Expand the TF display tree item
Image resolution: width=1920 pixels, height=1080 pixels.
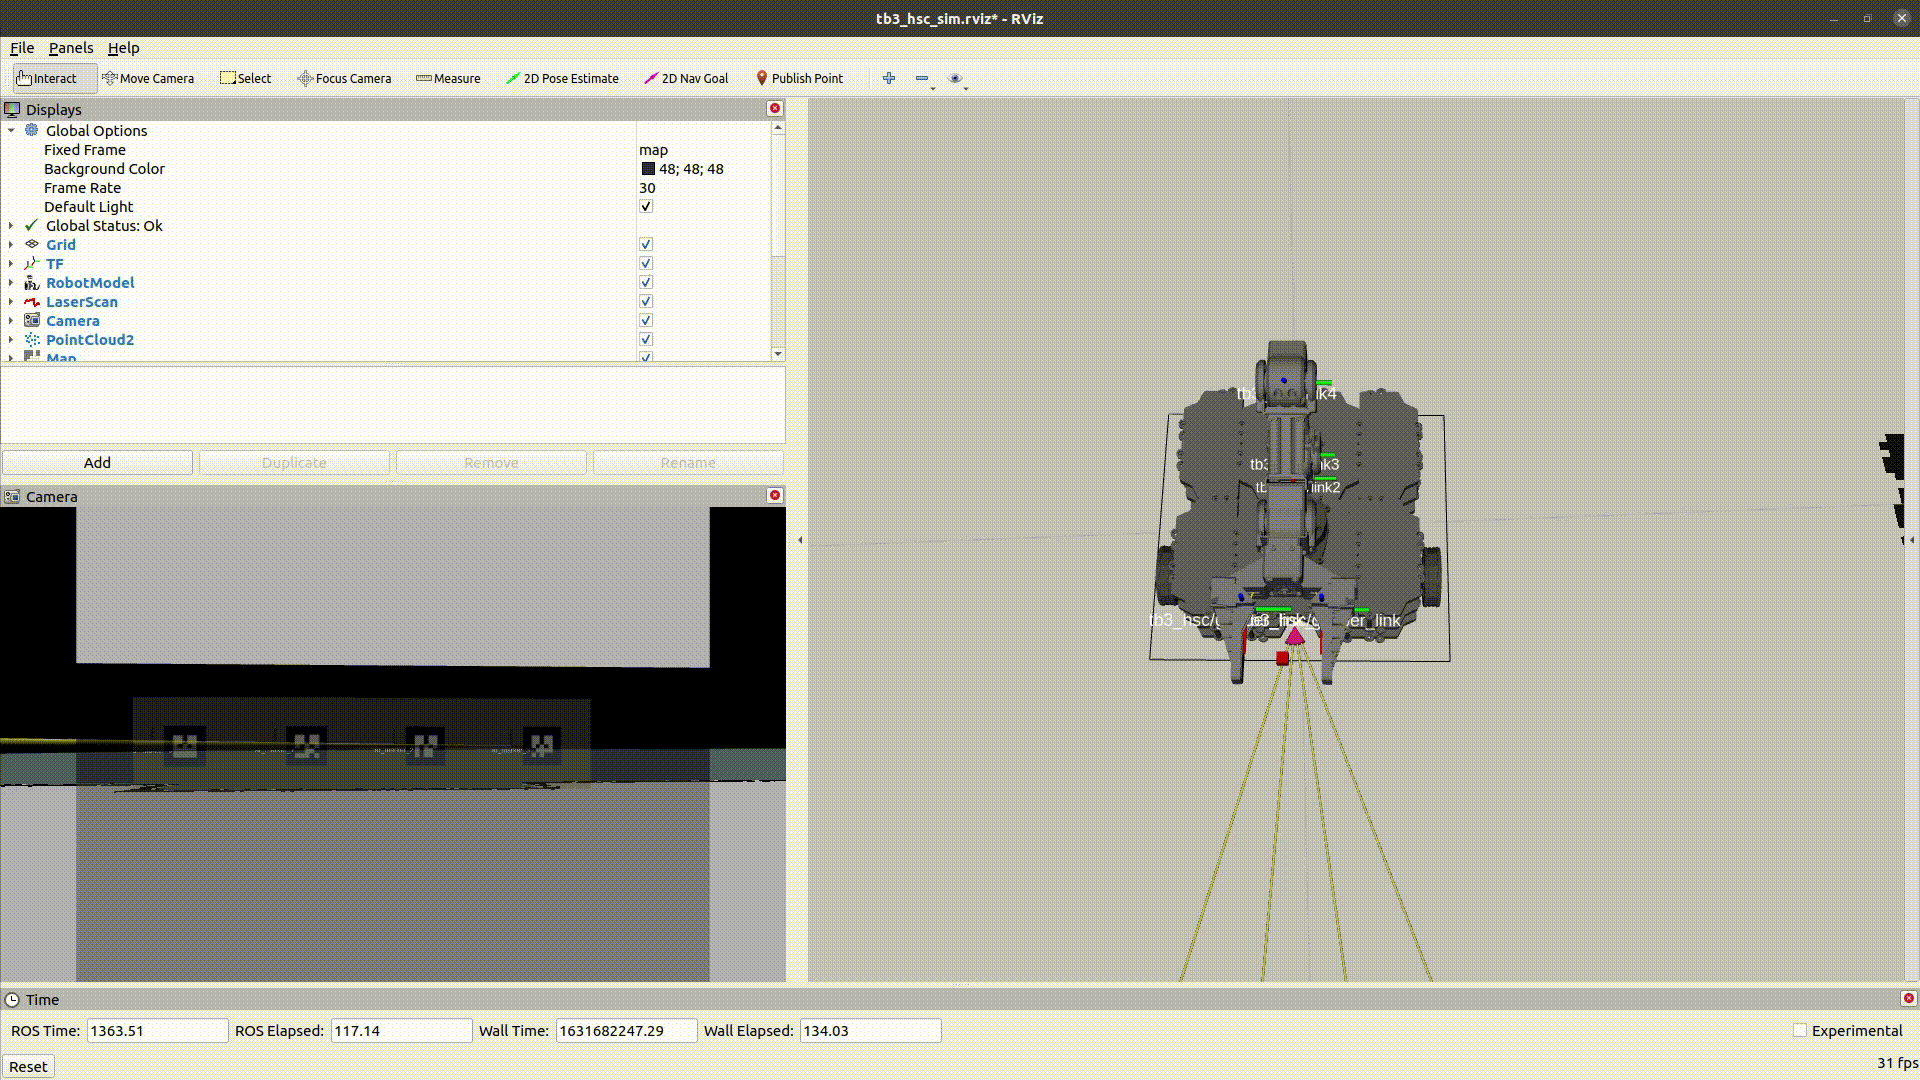point(11,264)
